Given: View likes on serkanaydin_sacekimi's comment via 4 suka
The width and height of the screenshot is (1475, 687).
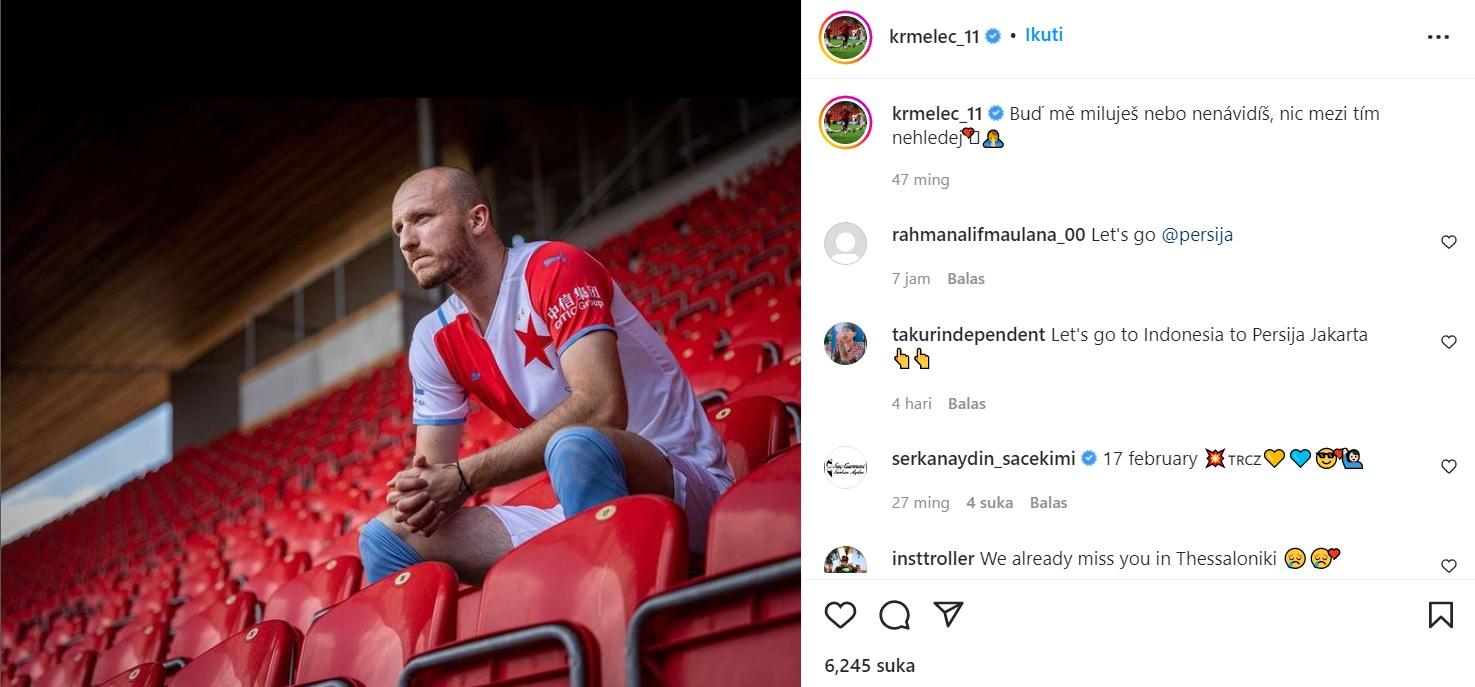Looking at the screenshot, I should point(989,502).
